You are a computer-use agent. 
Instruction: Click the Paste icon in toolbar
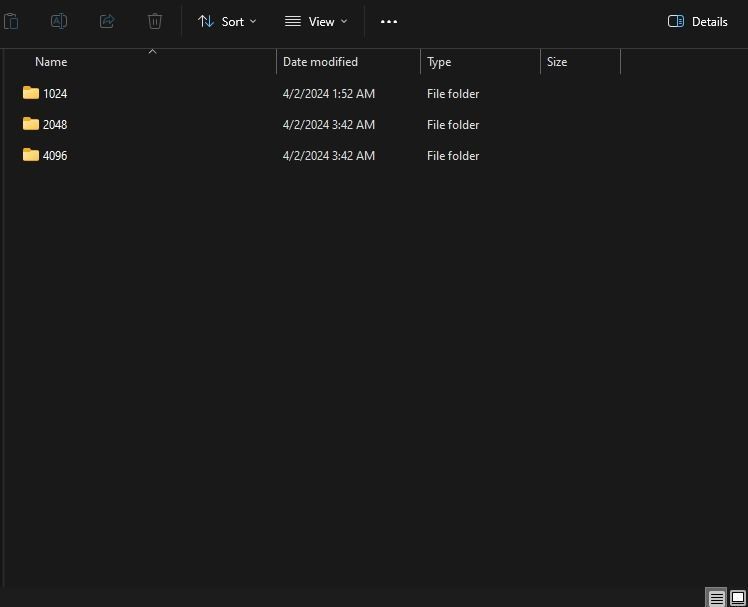[x=10, y=21]
